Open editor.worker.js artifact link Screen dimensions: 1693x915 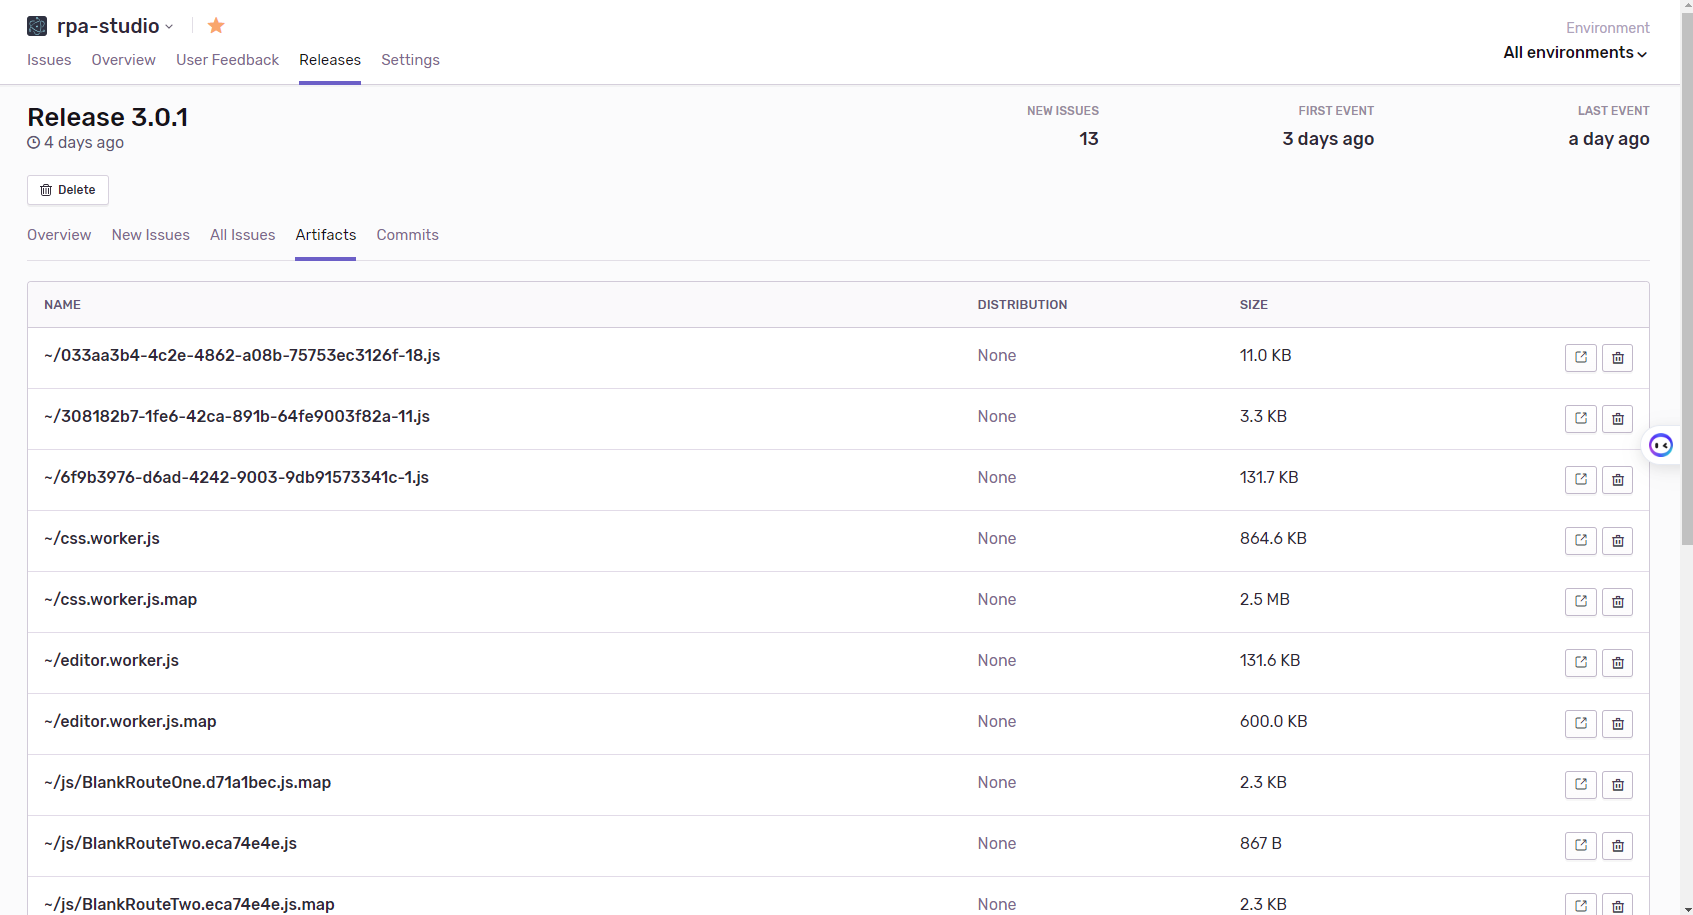click(1580, 663)
